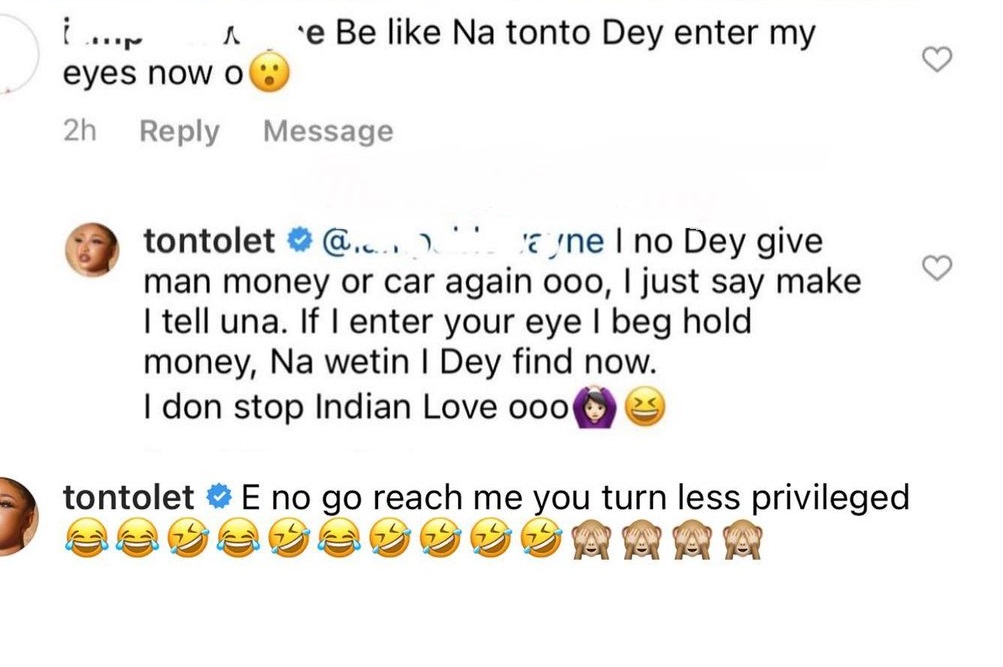1003x667 pixels.
Task: Click the 2h timestamp
Action: pyautogui.click(x=79, y=131)
